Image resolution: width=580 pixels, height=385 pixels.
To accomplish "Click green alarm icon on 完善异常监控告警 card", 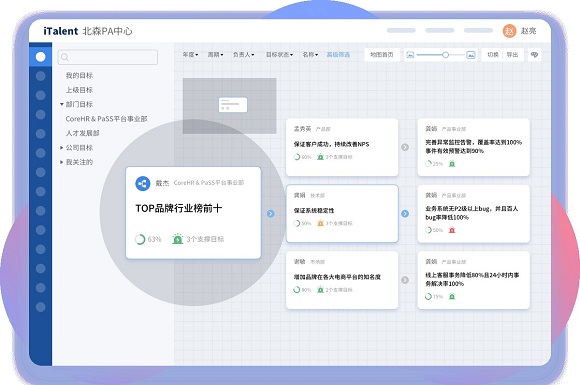I will coord(452,163).
